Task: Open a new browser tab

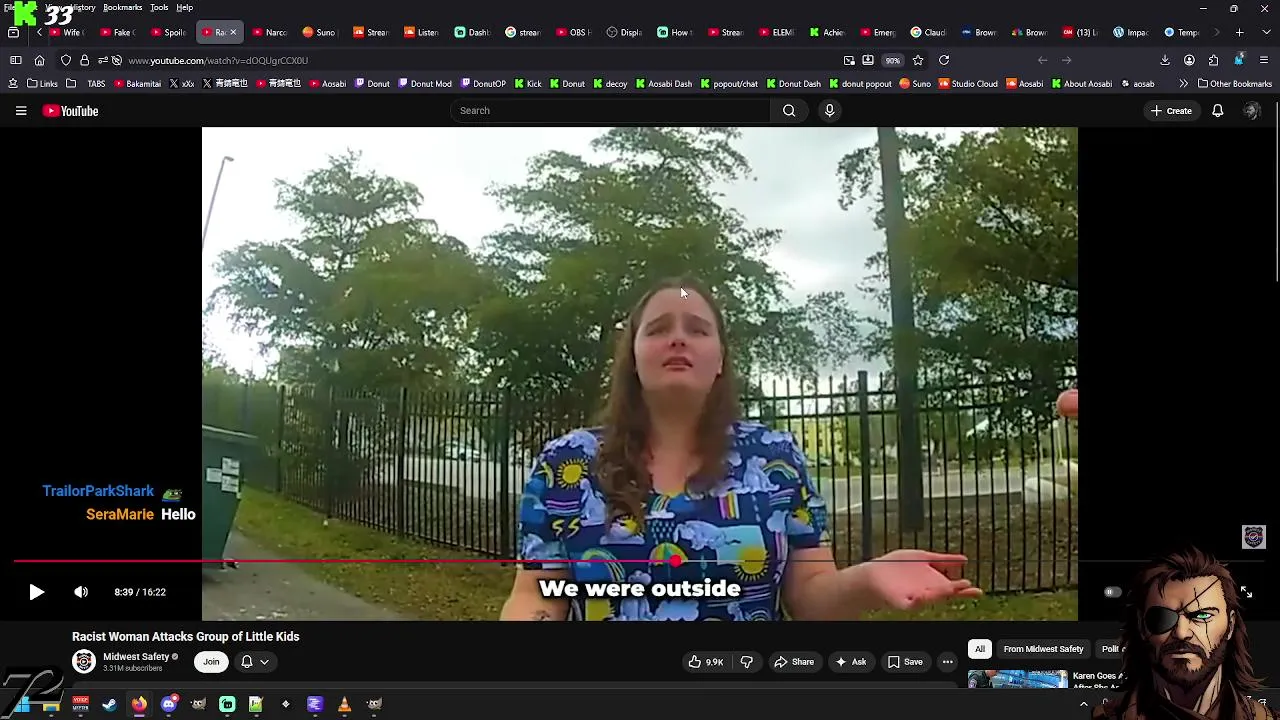Action: pyautogui.click(x=1239, y=32)
